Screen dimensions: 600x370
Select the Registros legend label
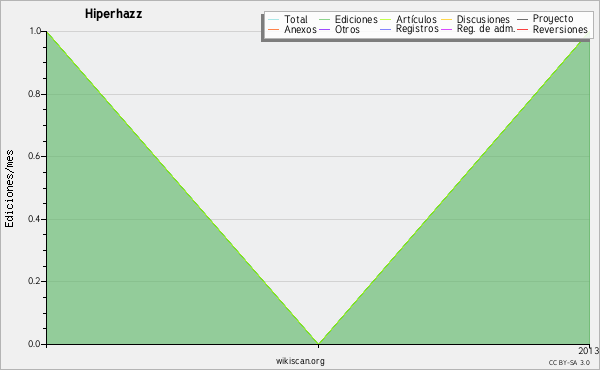[x=417, y=29]
